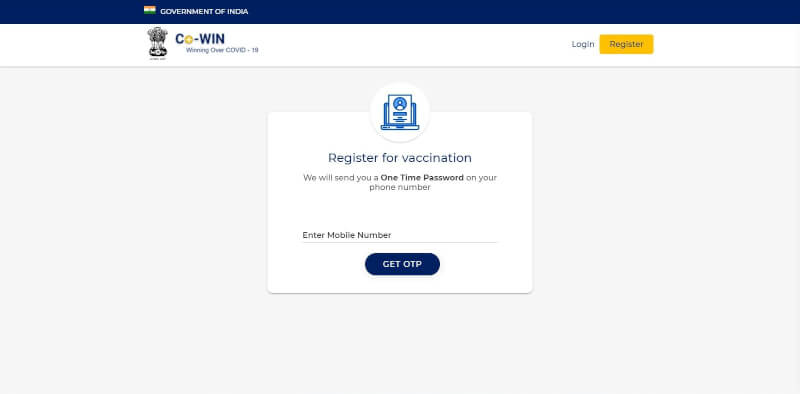The height and width of the screenshot is (394, 800).
Task: Focus the Enter Mobile Number field
Action: pos(399,235)
